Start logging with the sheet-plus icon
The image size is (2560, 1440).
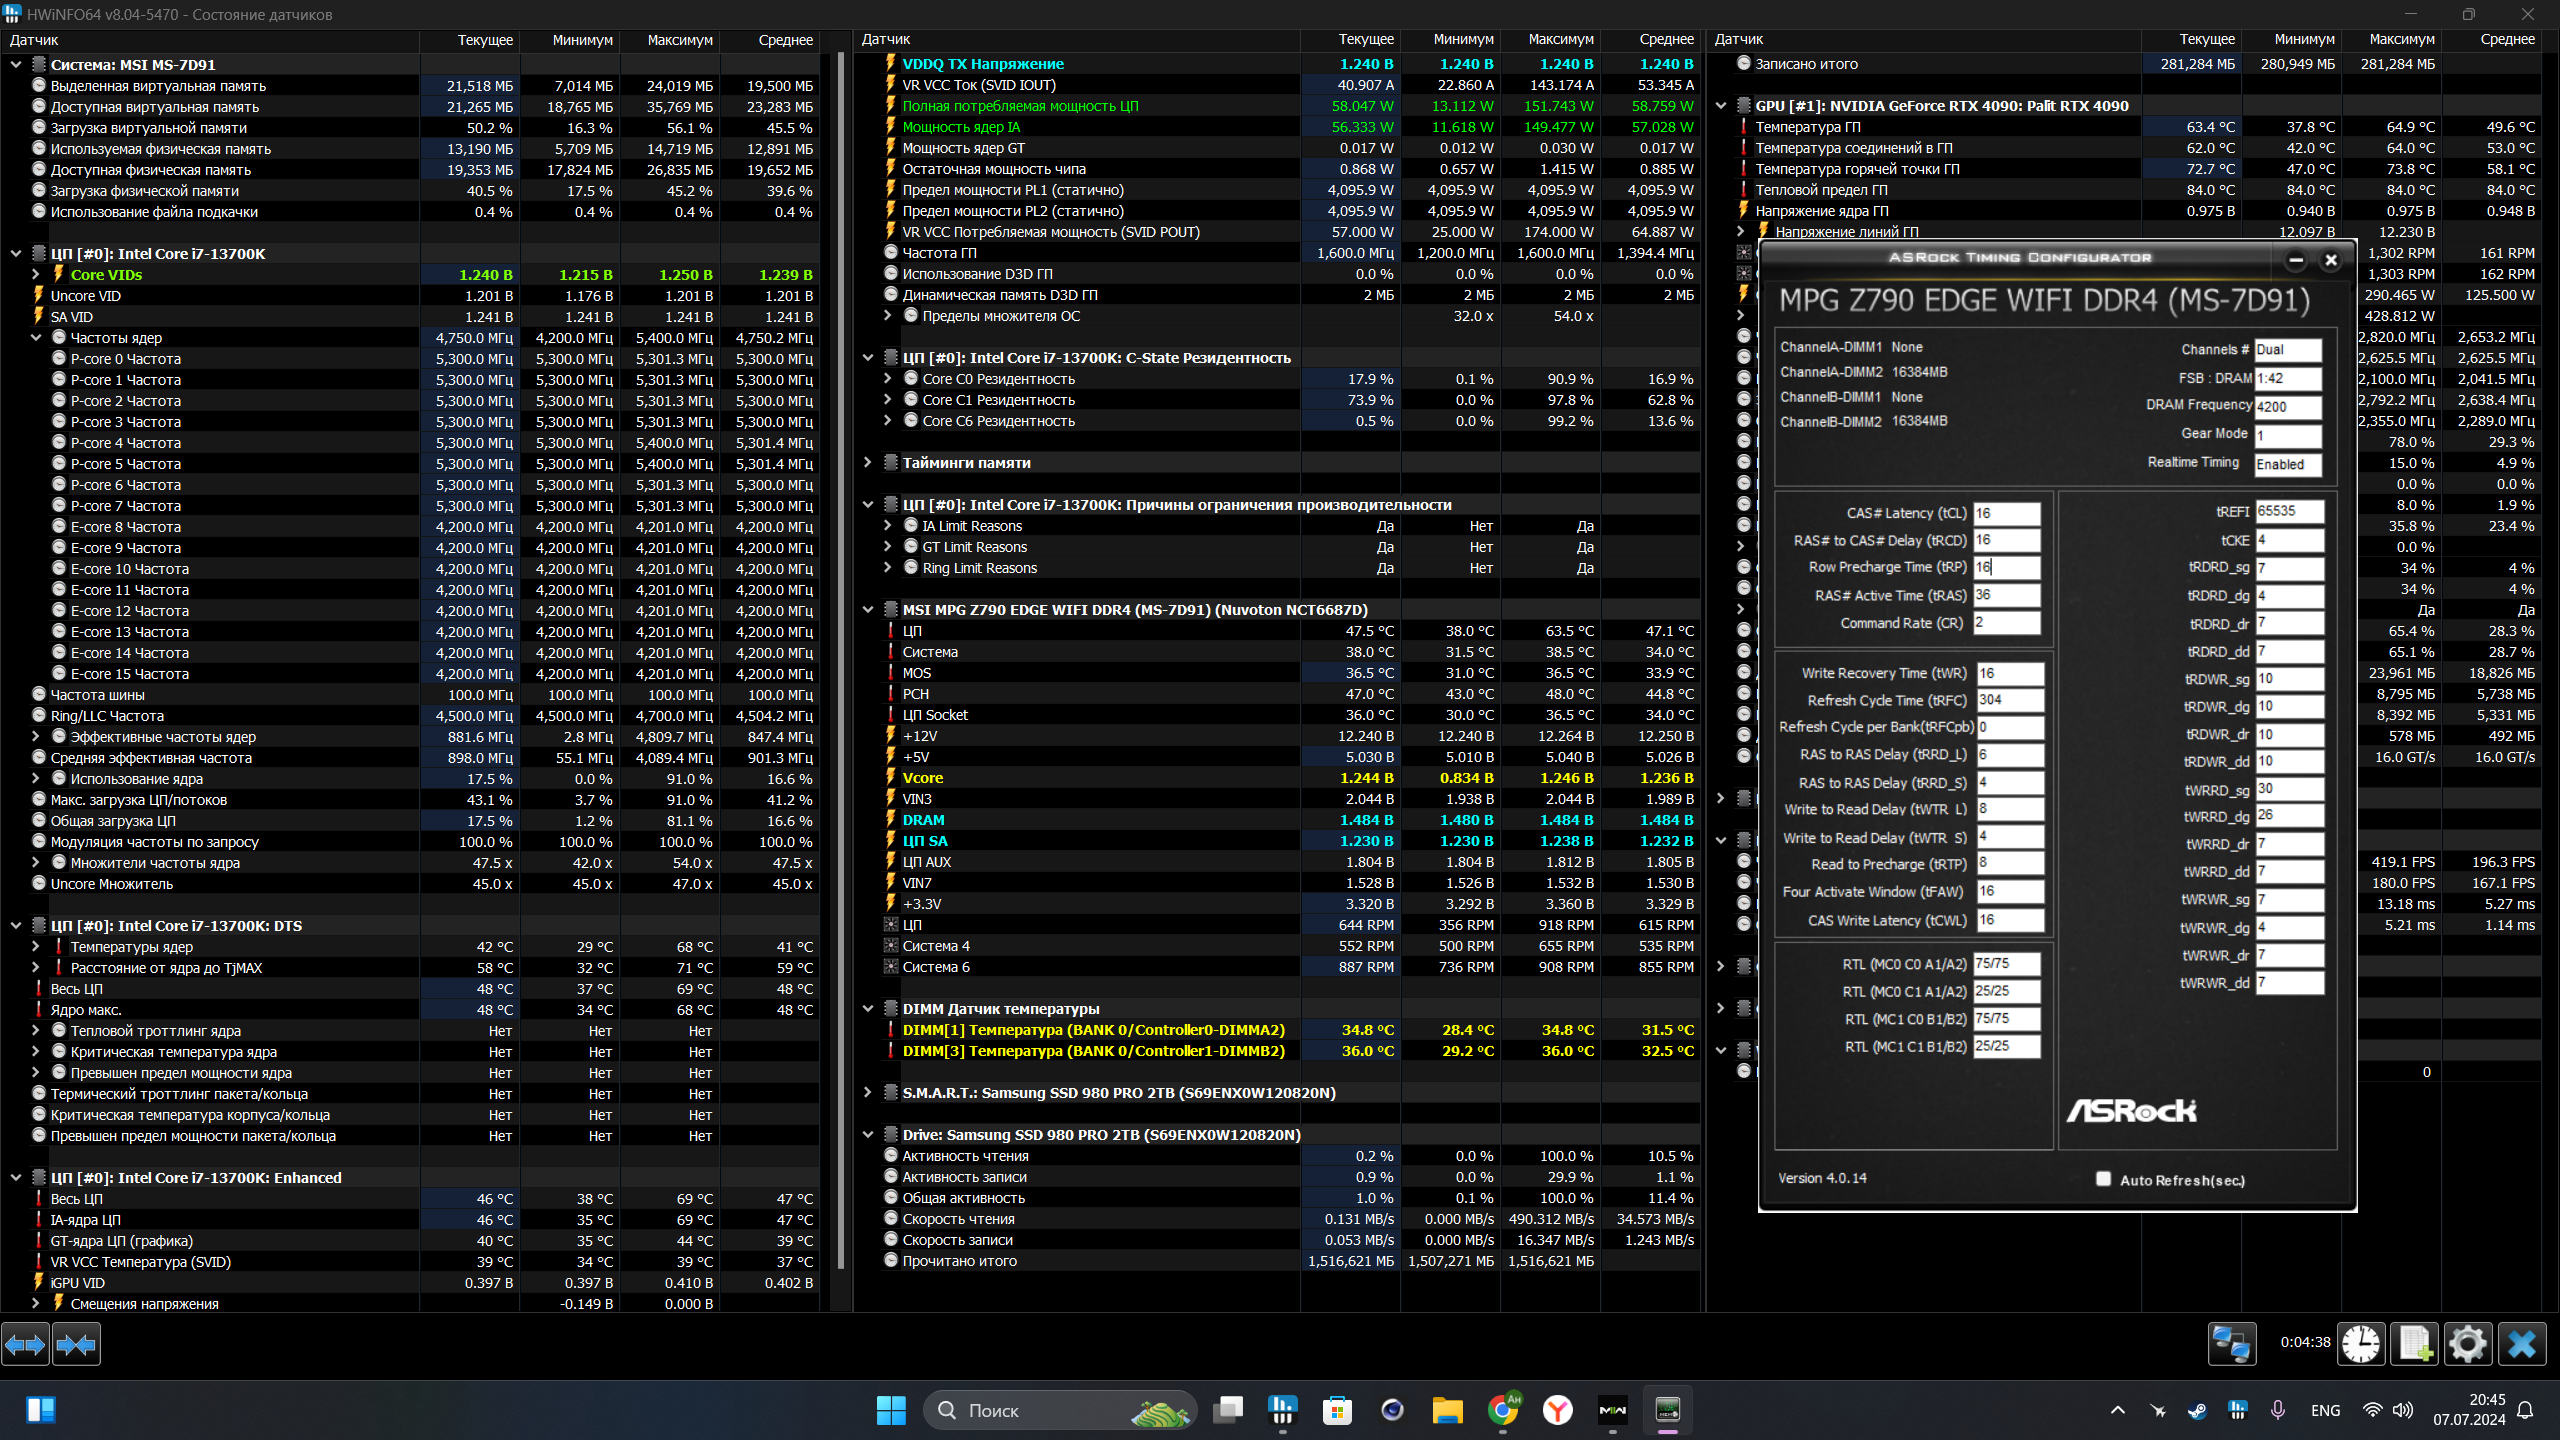[x=2414, y=1344]
